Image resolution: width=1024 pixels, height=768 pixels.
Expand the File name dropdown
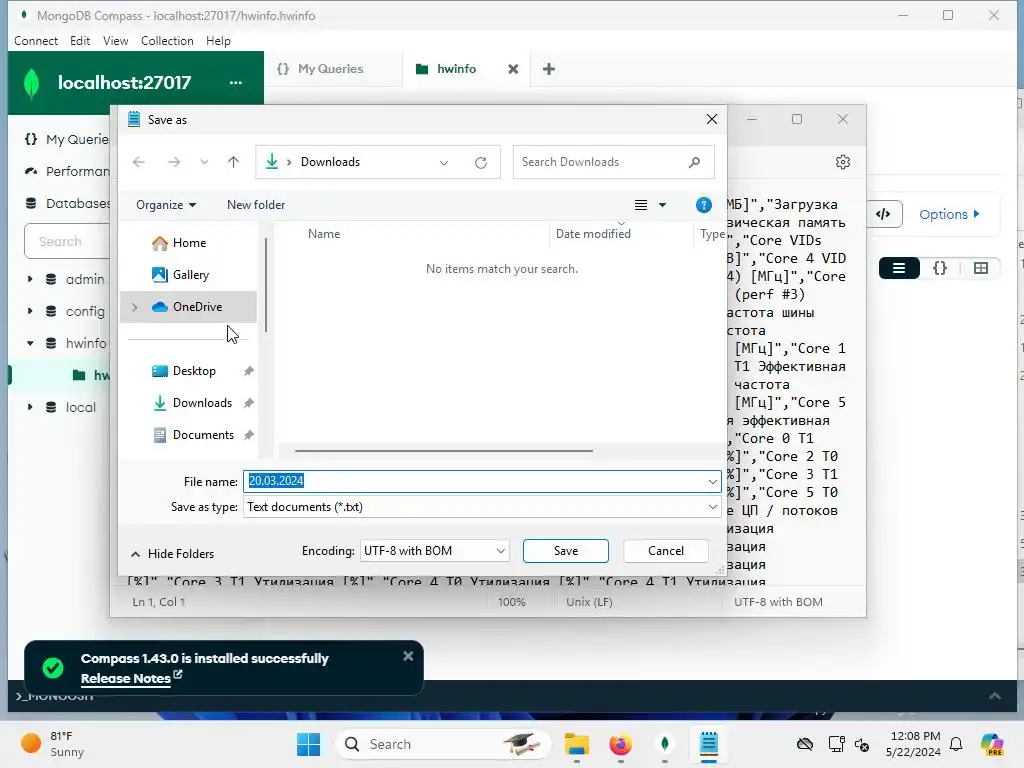[712, 482]
